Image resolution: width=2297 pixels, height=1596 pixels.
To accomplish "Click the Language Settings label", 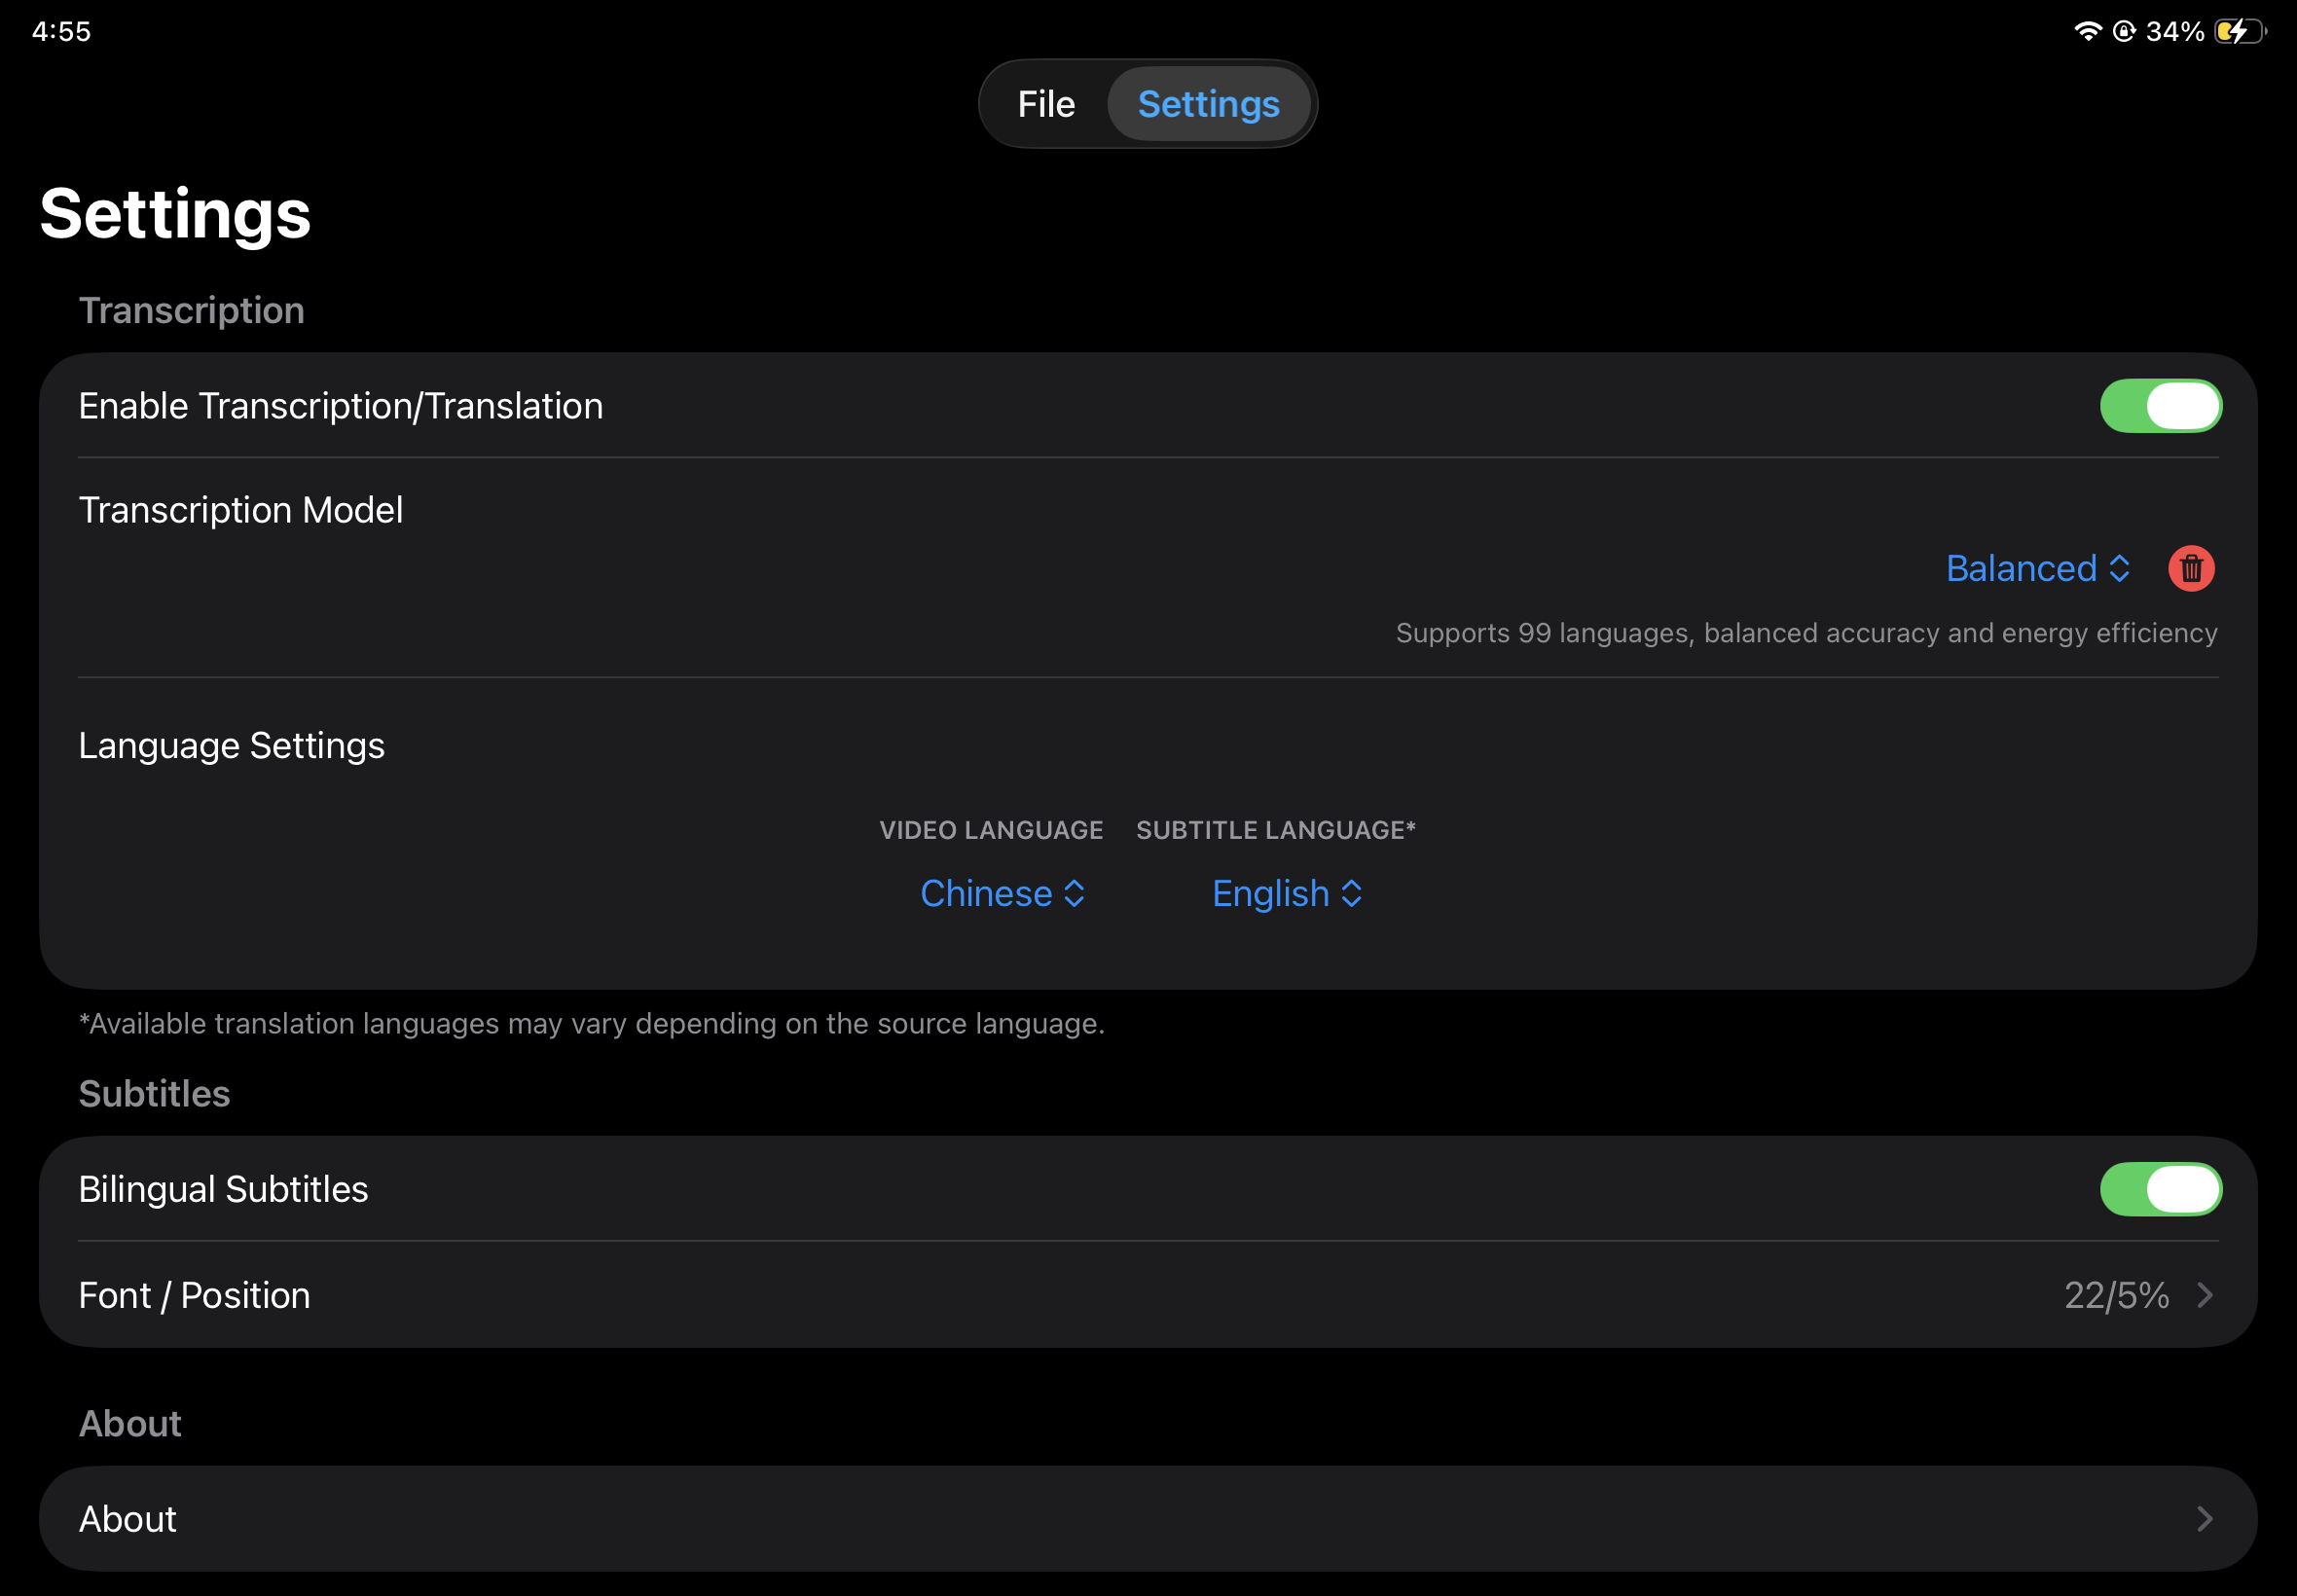I will [232, 745].
